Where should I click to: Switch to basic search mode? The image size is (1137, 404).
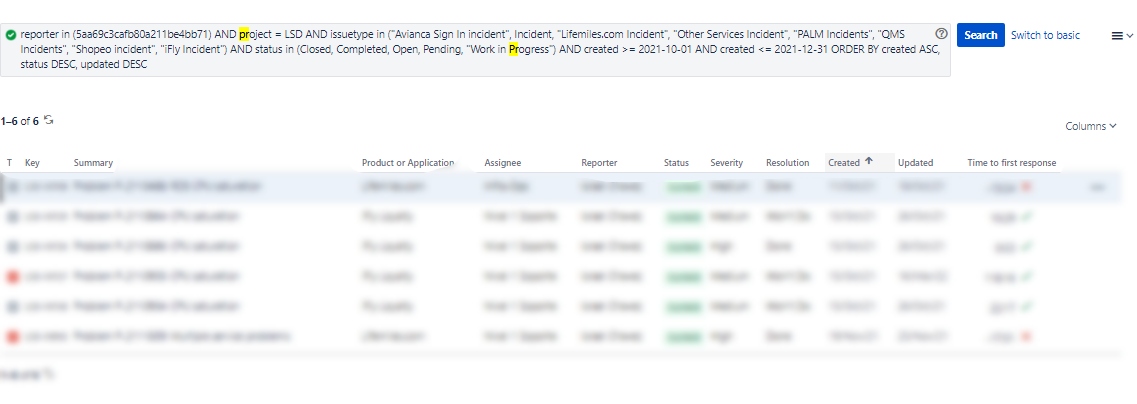pos(1045,35)
